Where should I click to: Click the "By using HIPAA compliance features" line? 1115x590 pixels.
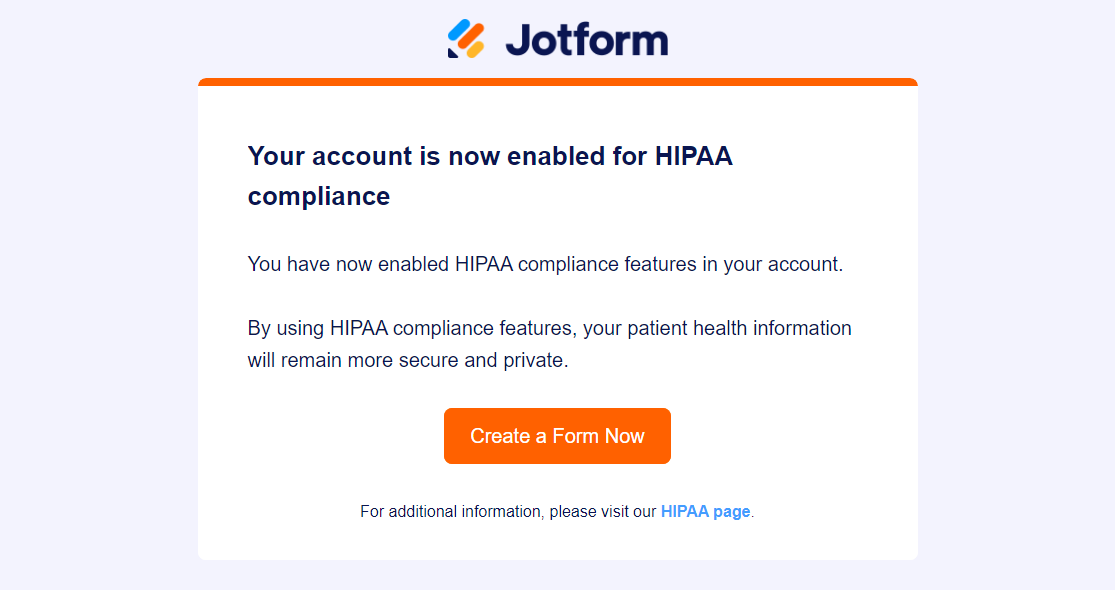pyautogui.click(x=549, y=328)
